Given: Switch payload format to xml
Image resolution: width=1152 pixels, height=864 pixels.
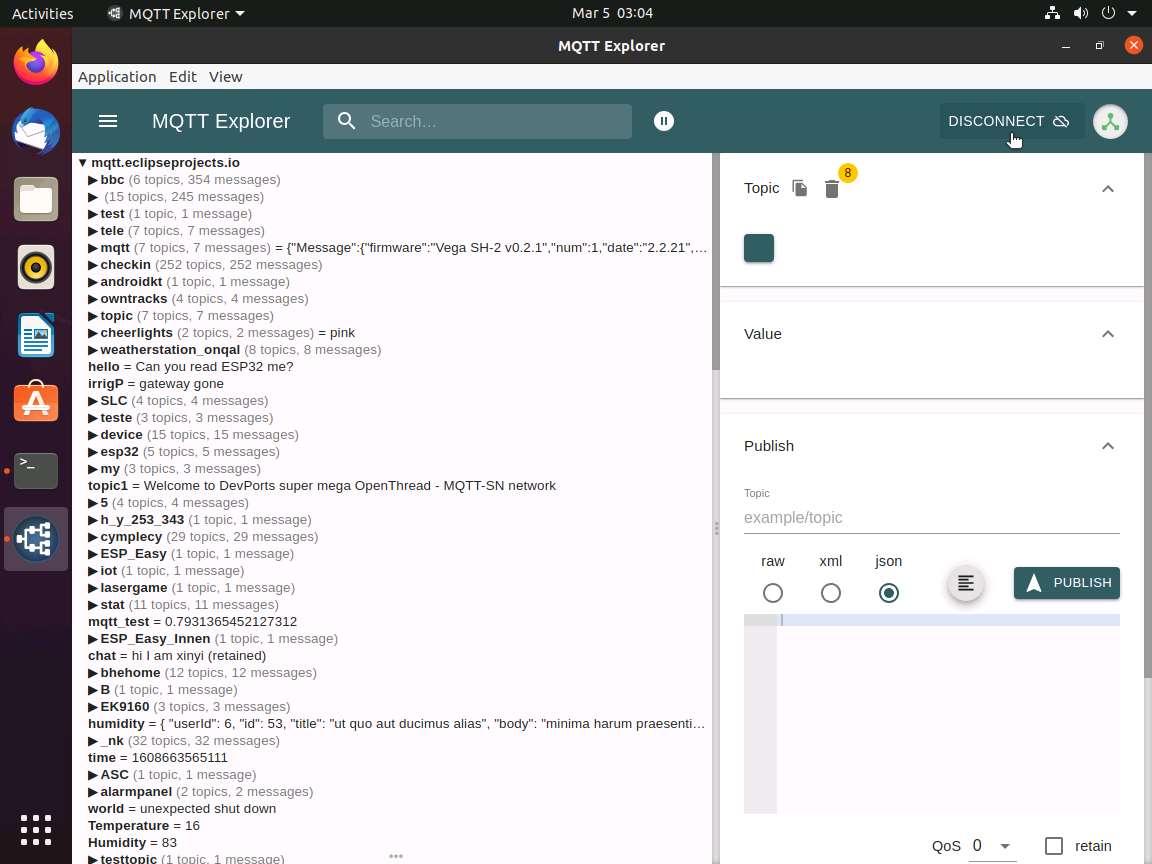Looking at the screenshot, I should pyautogui.click(x=831, y=592).
